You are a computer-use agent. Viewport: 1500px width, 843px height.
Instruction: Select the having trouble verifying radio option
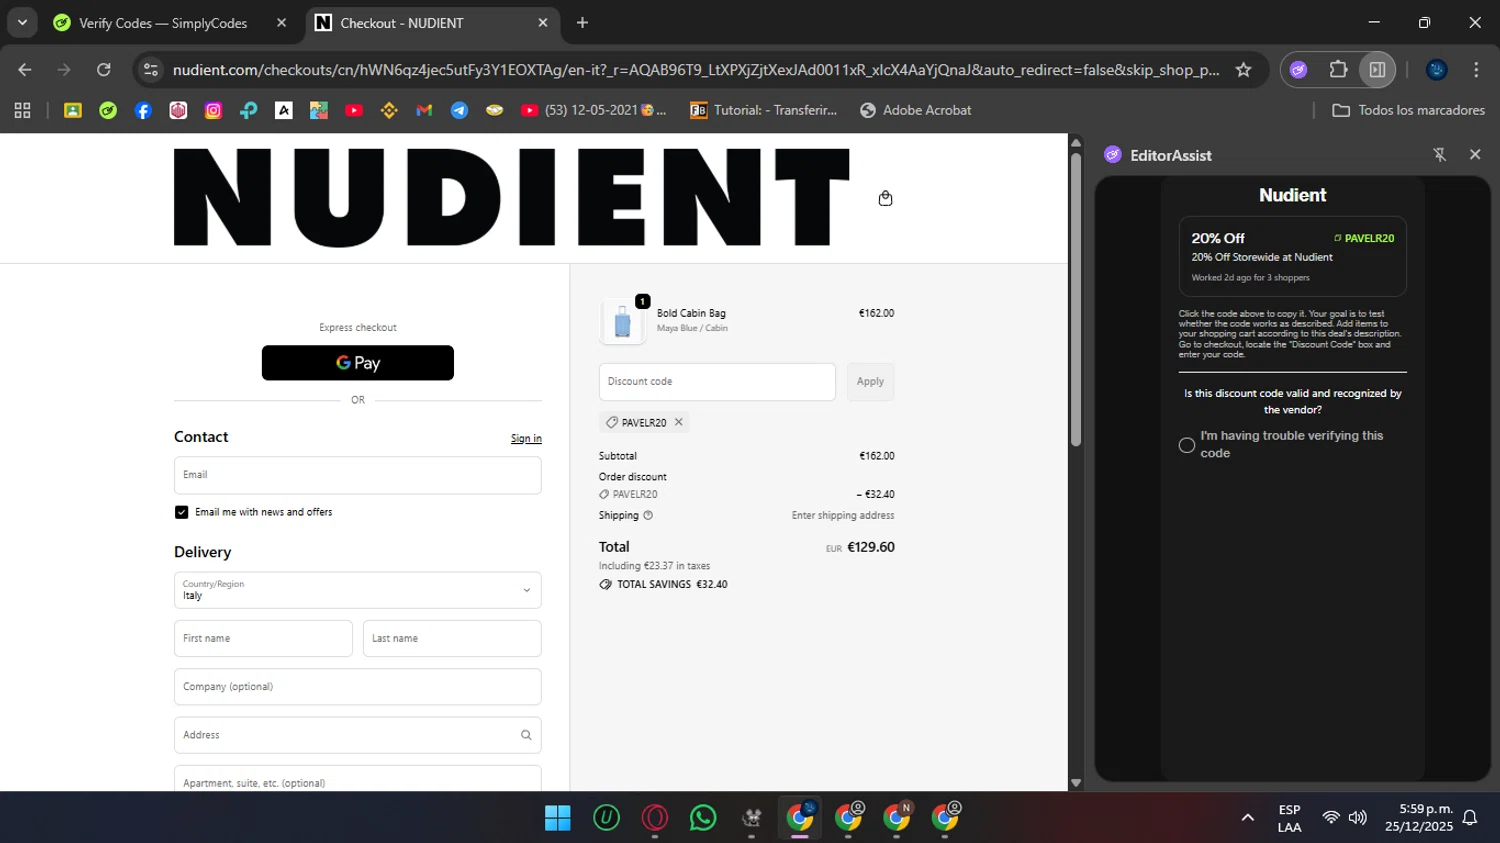(1187, 445)
